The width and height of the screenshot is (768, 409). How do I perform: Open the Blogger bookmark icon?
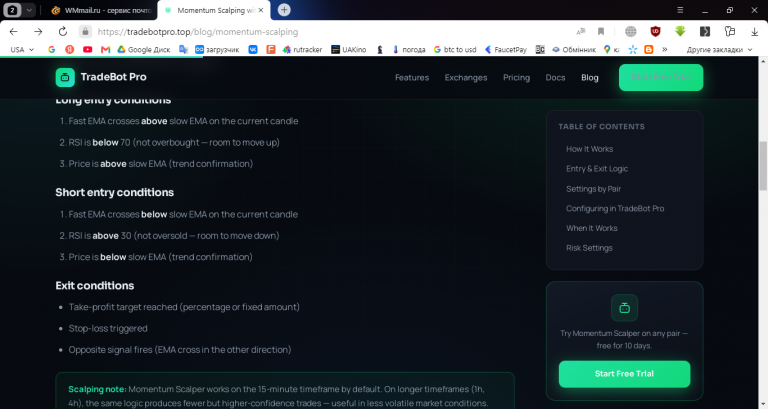pyautogui.click(x=649, y=49)
